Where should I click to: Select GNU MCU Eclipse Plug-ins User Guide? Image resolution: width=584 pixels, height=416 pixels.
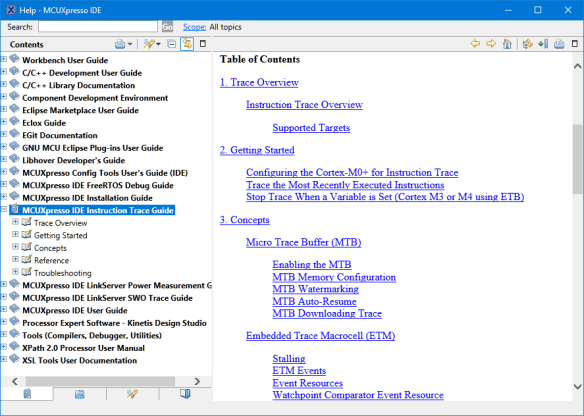click(93, 148)
